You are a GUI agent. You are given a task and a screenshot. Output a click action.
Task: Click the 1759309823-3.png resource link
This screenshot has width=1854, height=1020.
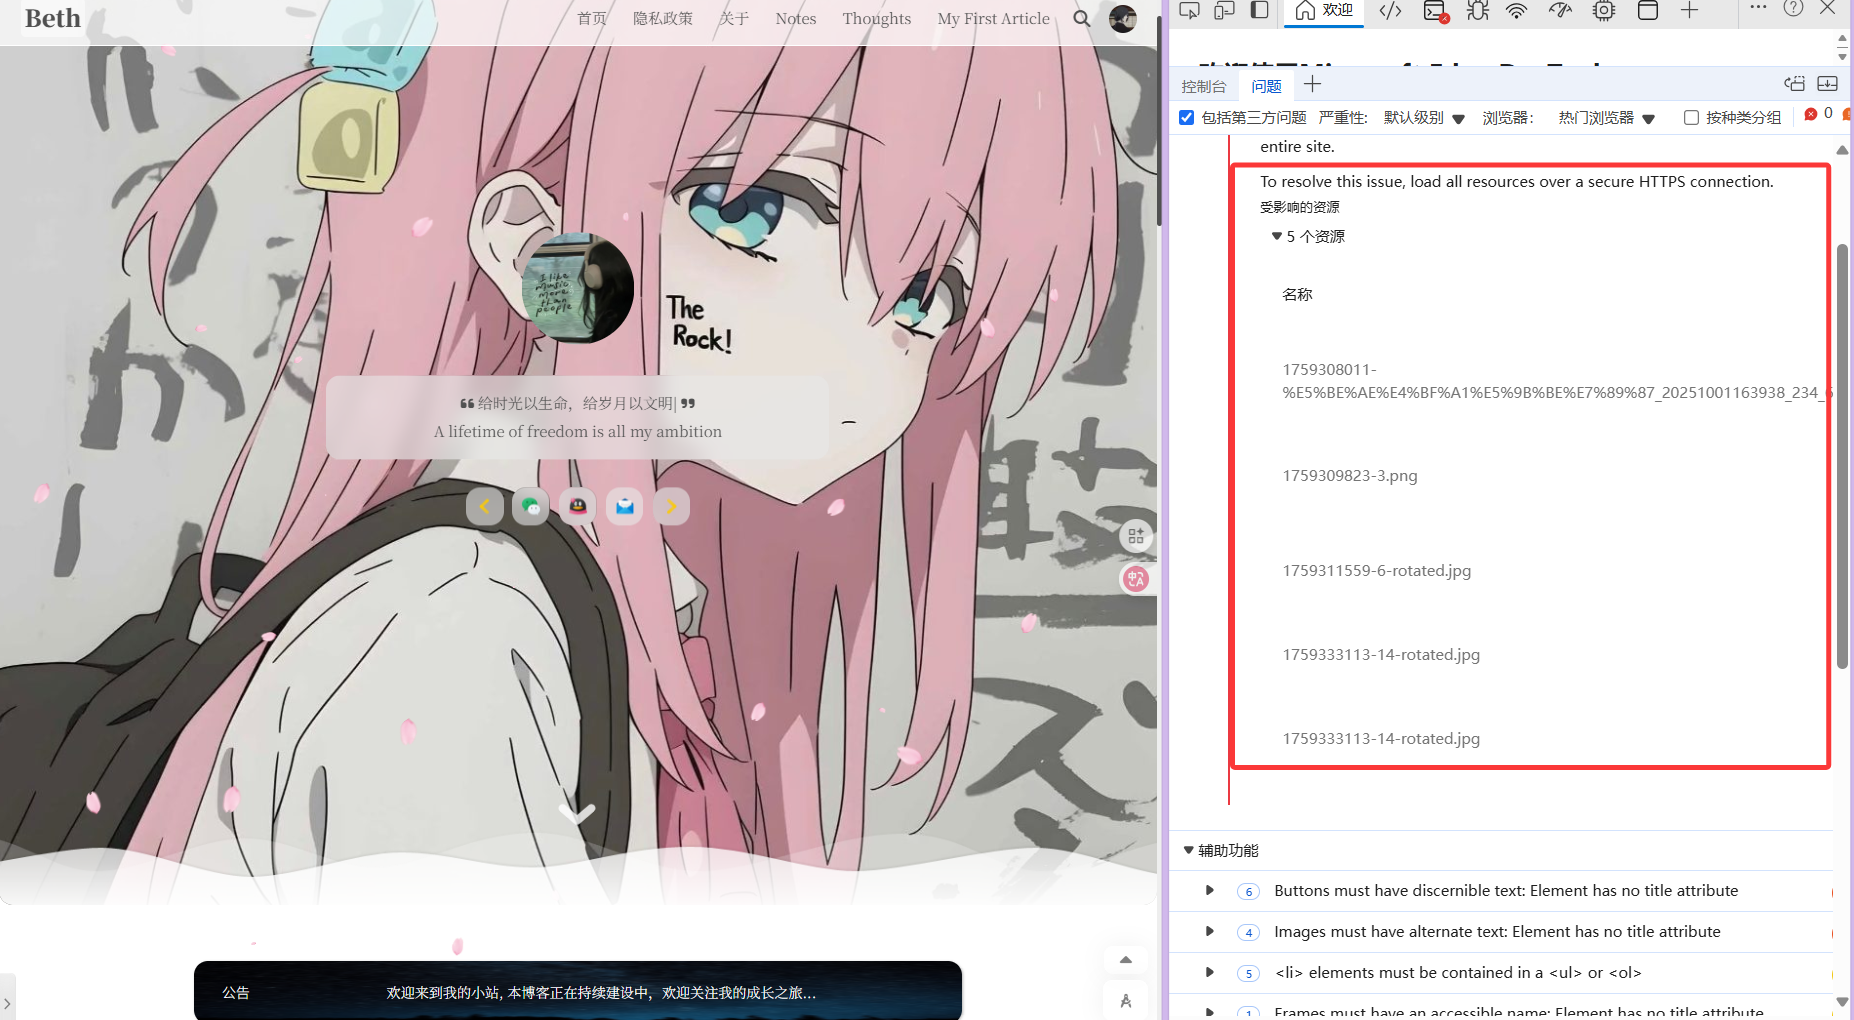point(1349,476)
